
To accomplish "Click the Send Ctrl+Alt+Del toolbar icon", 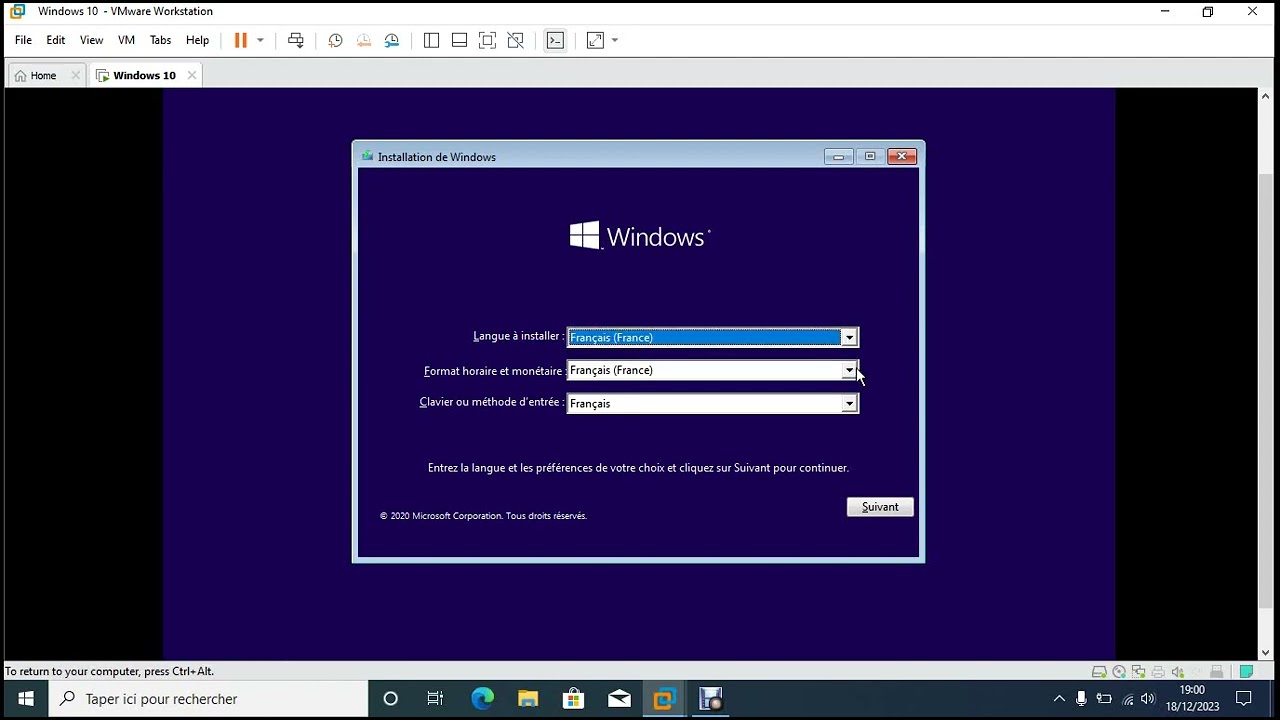I will [x=296, y=40].
